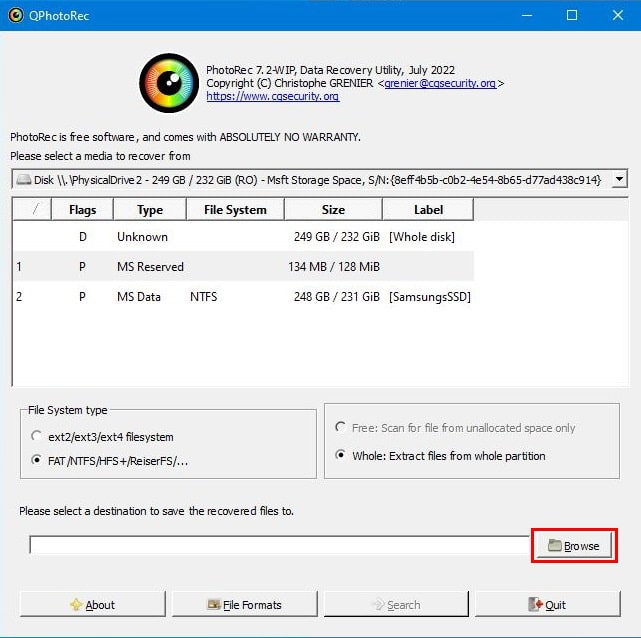The image size is (641, 638).
Task: Select the ext2/ext3/ext4 filesystem option
Action: click(102, 437)
